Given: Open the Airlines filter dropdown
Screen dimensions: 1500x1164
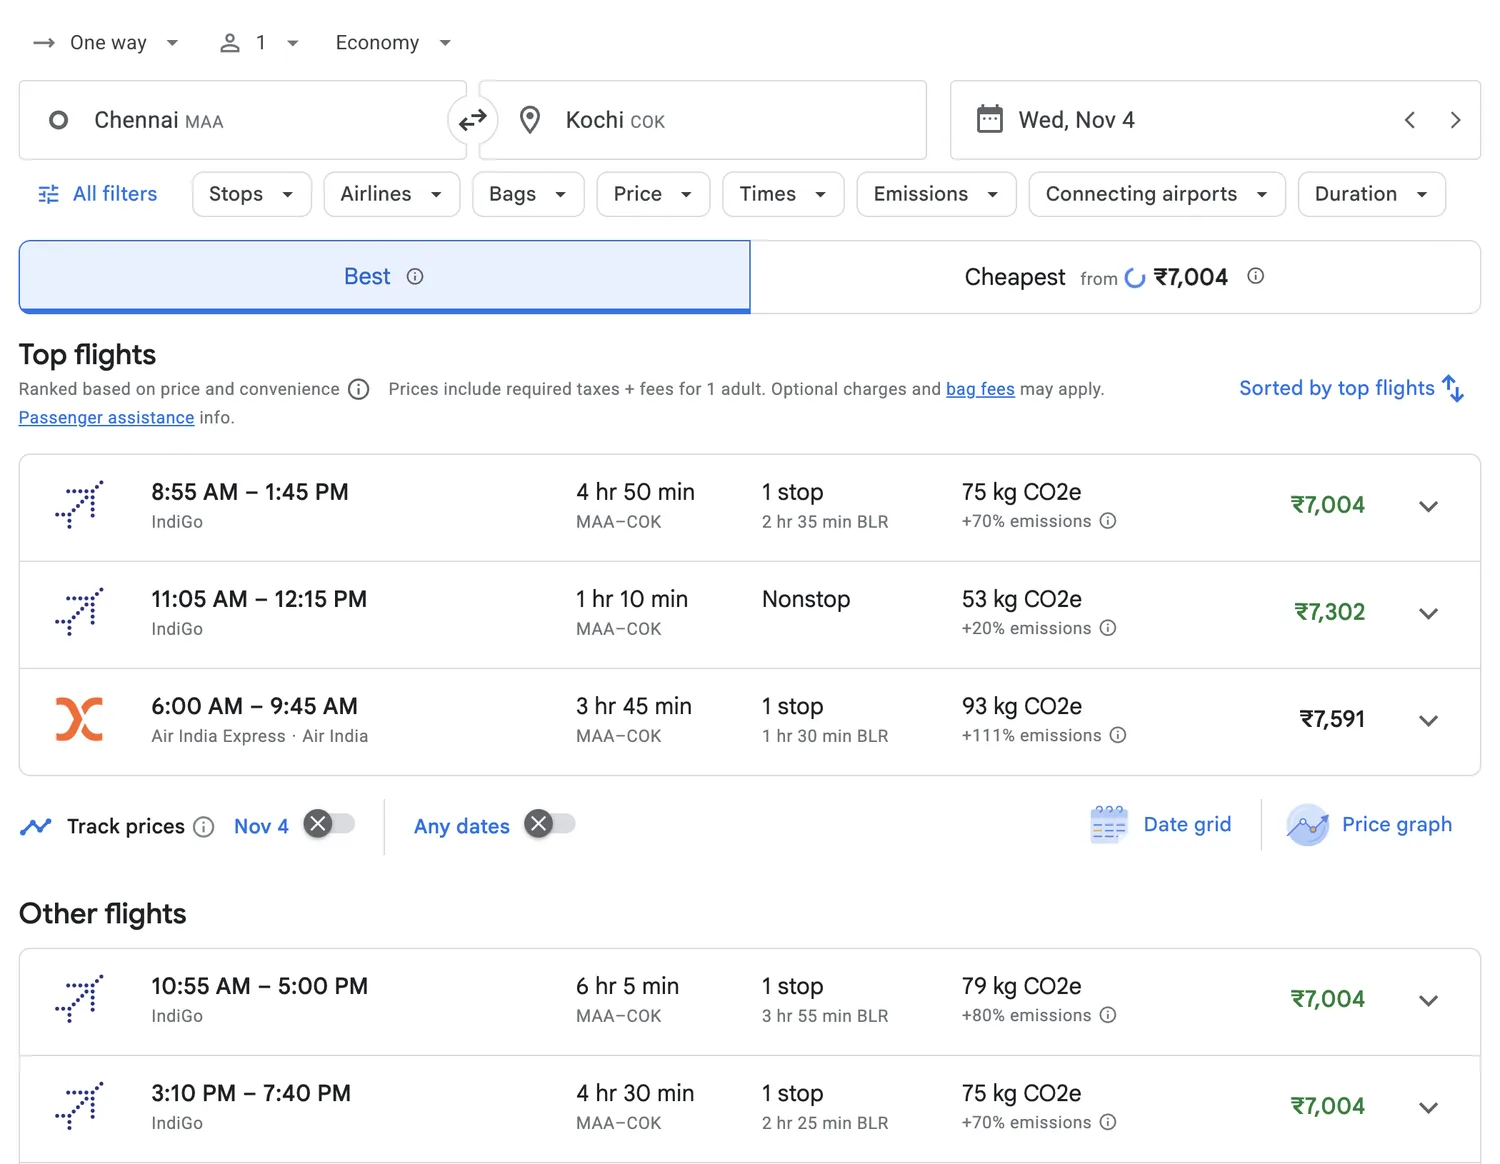Looking at the screenshot, I should pyautogui.click(x=392, y=194).
